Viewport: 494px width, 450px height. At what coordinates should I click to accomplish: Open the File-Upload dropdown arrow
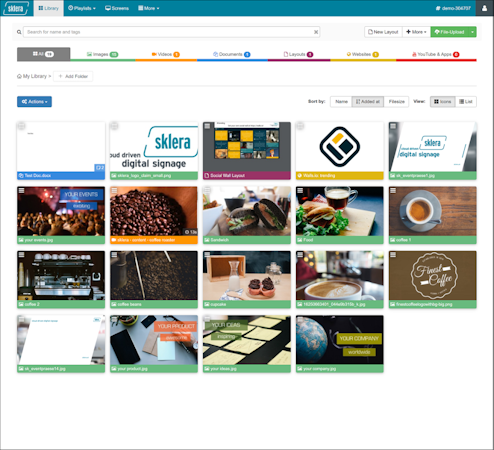click(x=472, y=32)
